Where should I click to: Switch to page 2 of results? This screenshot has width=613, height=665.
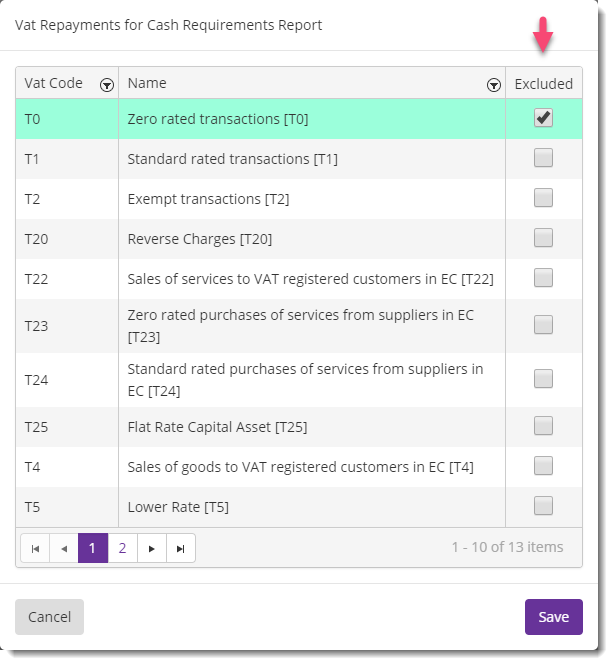click(123, 548)
